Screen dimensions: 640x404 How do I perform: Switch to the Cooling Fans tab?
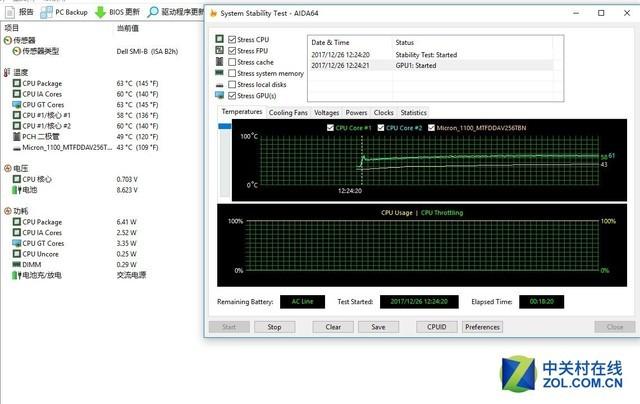(x=288, y=113)
